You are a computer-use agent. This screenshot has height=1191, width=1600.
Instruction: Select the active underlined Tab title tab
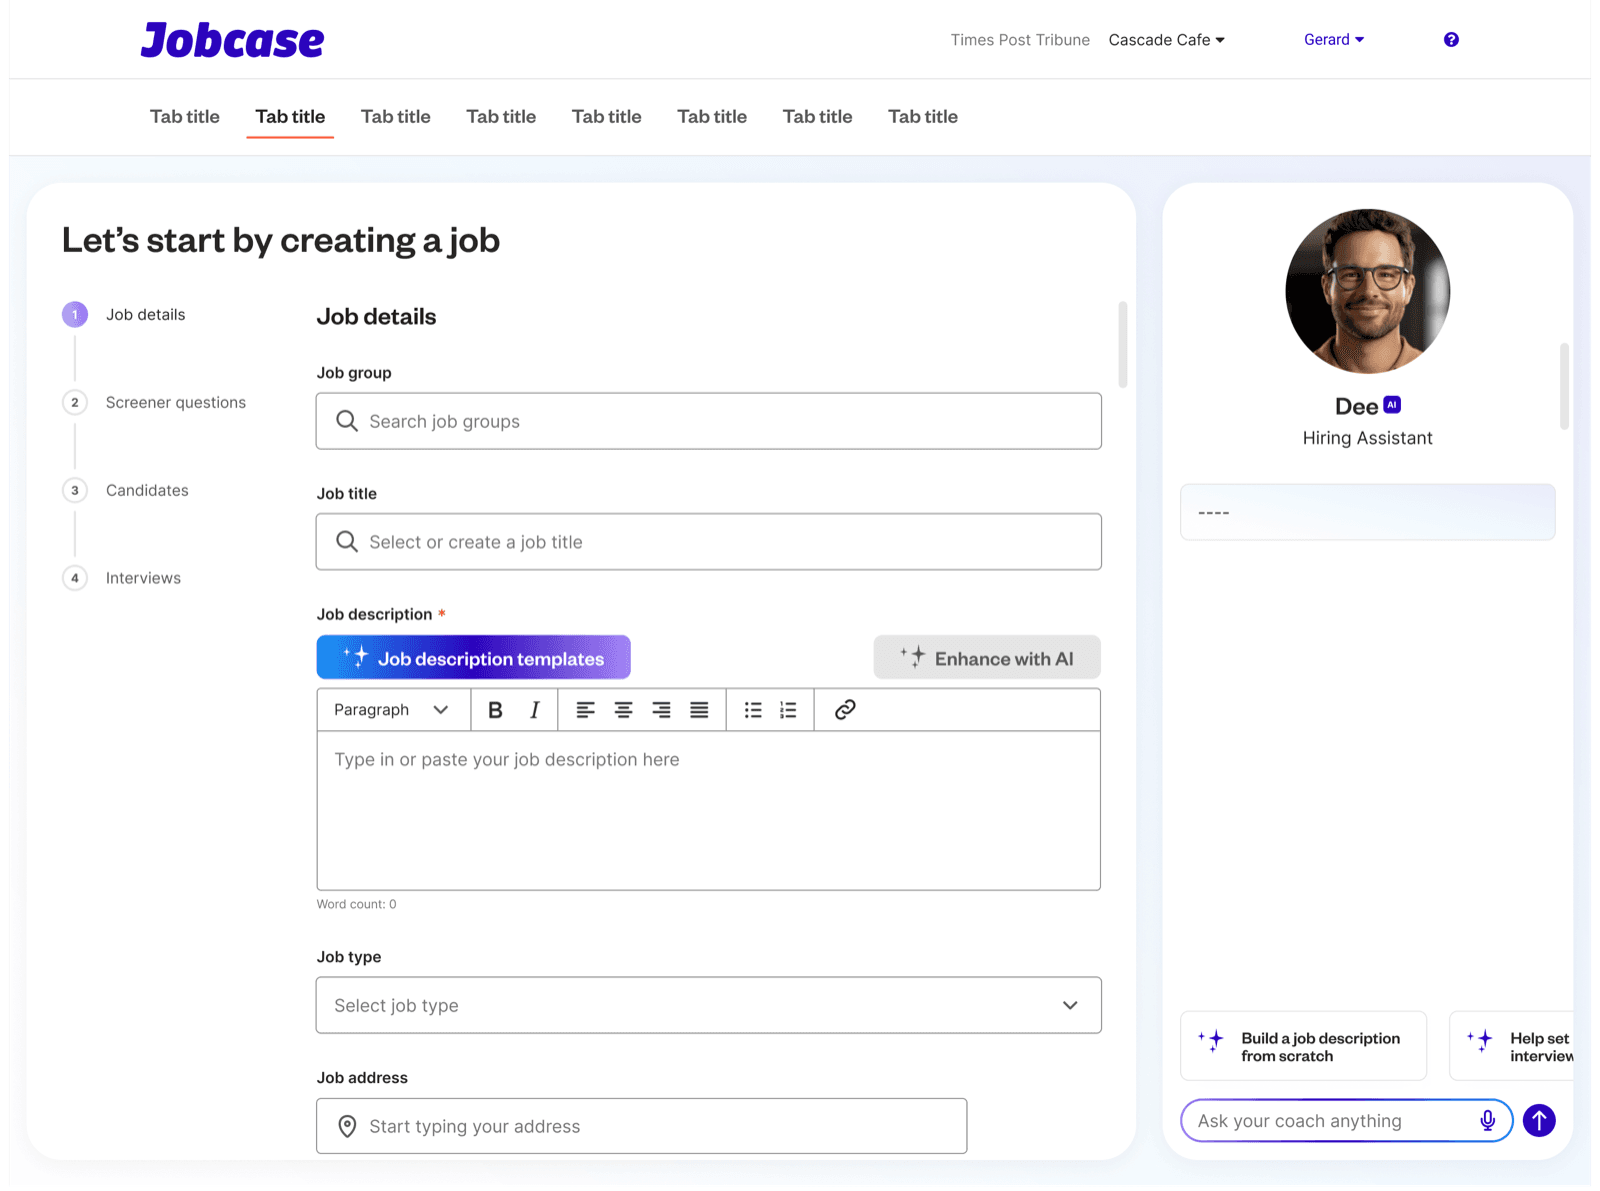[290, 117]
